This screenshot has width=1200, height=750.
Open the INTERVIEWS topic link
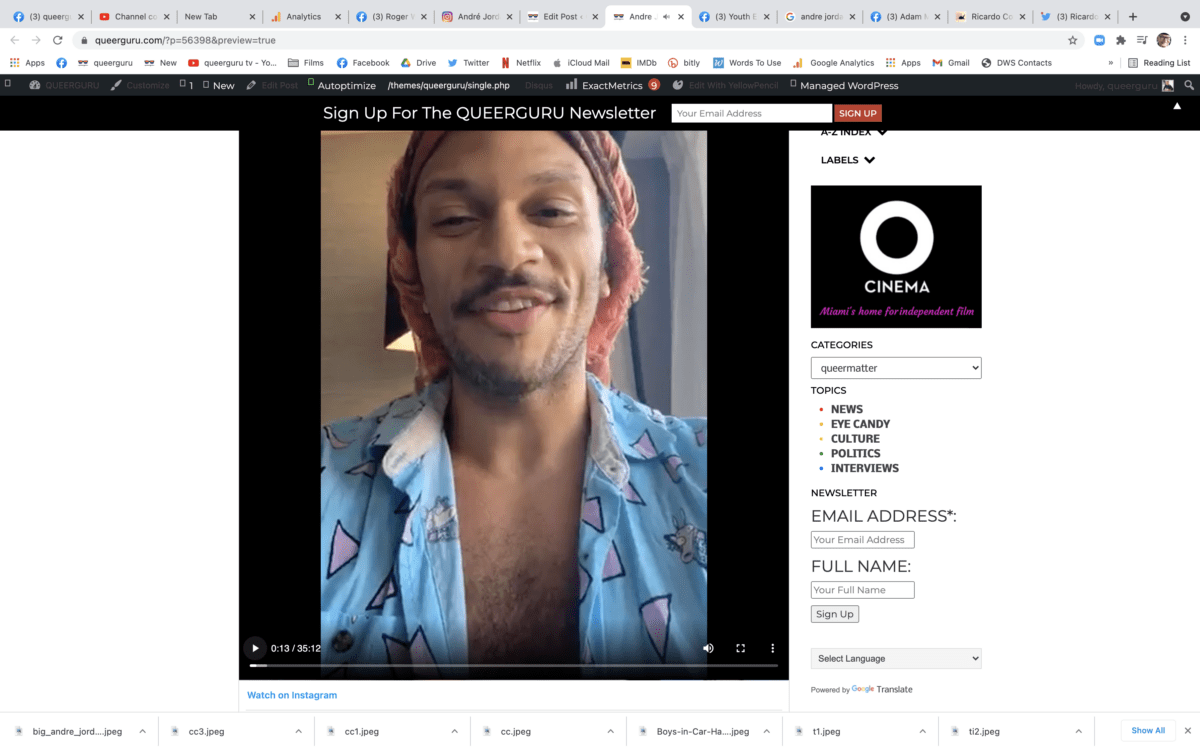tap(864, 468)
